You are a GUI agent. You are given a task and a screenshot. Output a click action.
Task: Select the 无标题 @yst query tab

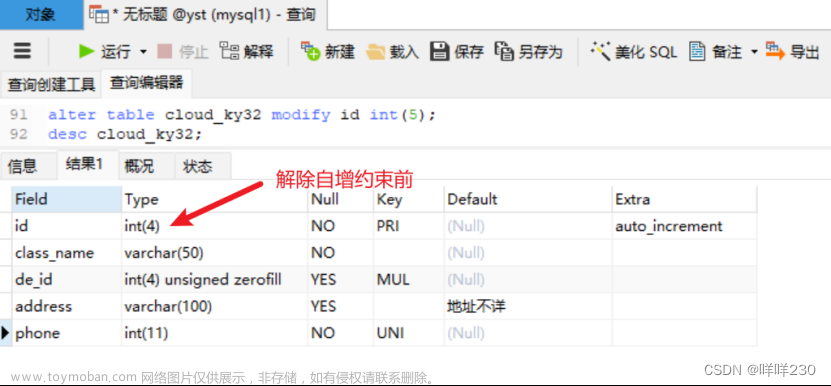point(205,14)
